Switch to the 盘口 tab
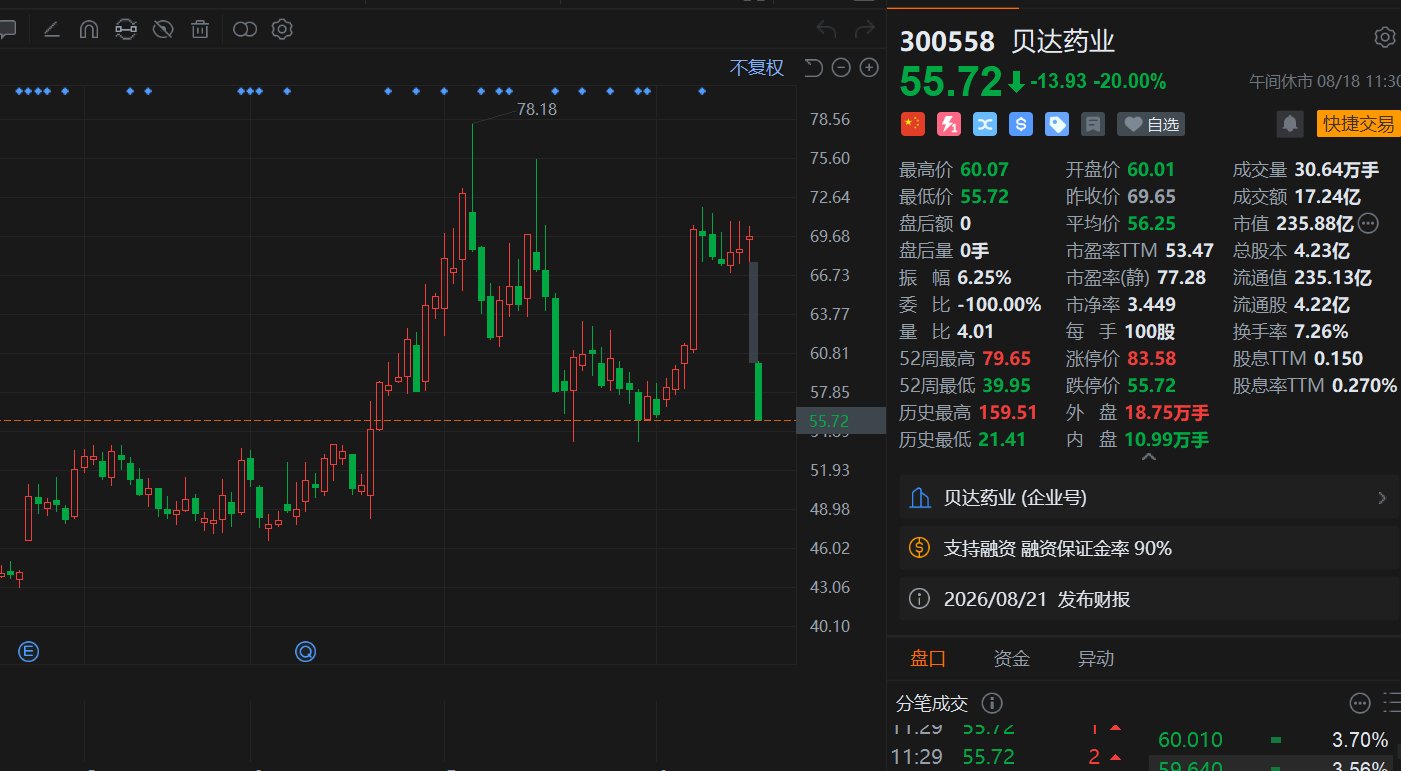This screenshot has height=771, width=1401. 927,658
